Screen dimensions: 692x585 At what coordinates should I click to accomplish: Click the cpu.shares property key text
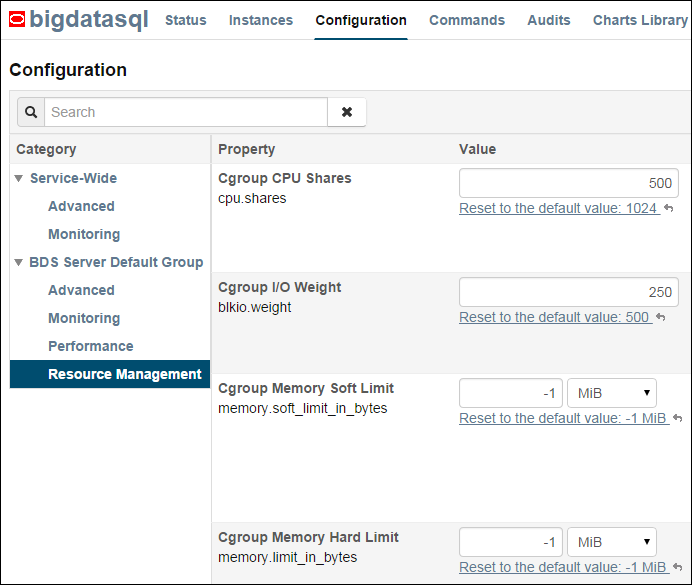[x=252, y=199]
